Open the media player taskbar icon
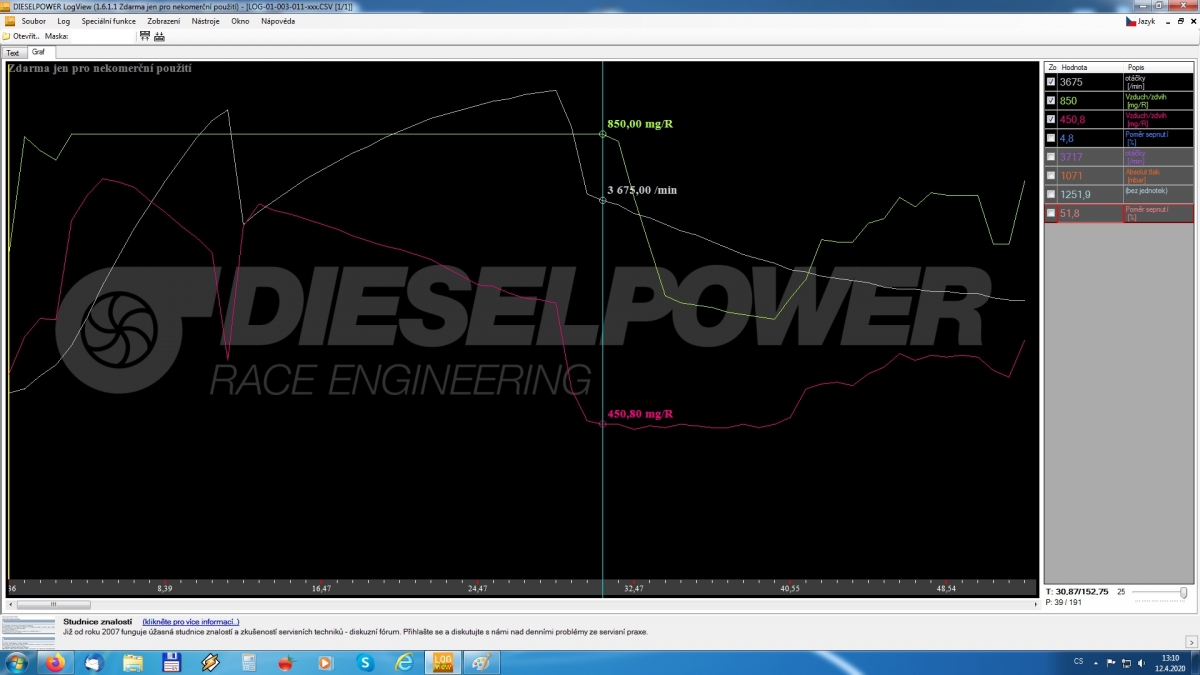The height and width of the screenshot is (675, 1200). (x=326, y=662)
